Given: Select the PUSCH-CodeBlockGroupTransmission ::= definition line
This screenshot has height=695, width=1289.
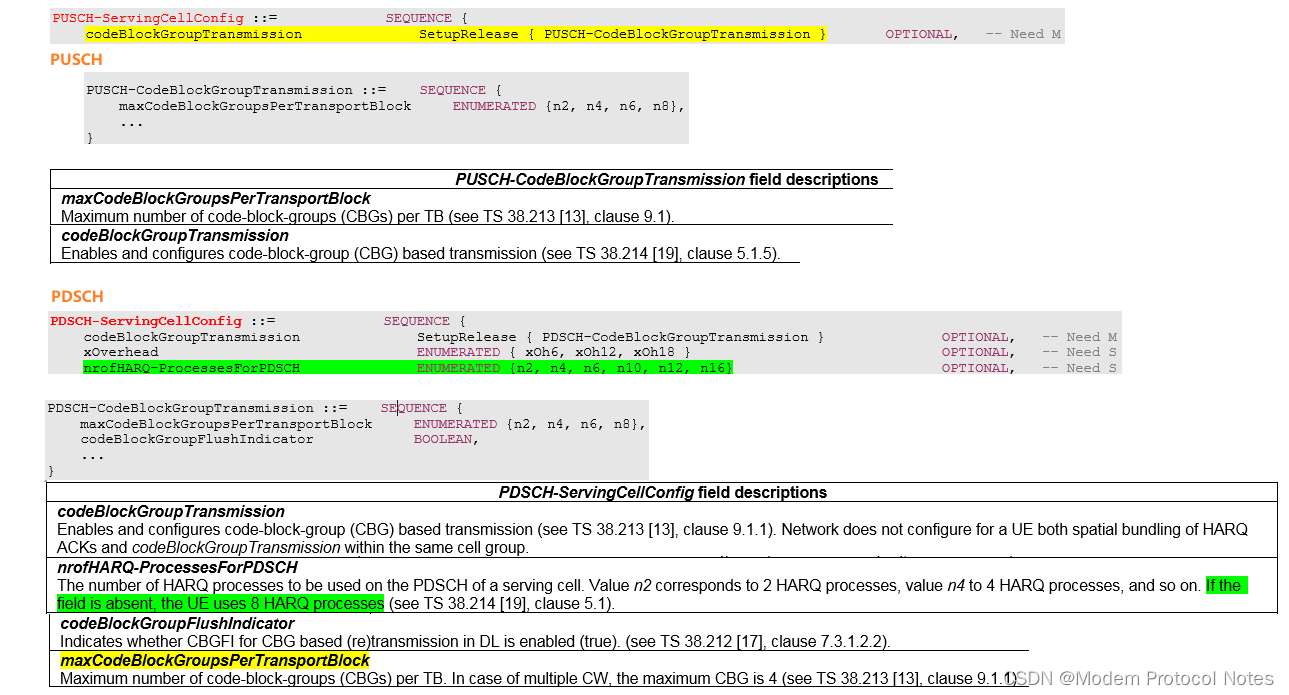Looking at the screenshot, I should 294,90.
